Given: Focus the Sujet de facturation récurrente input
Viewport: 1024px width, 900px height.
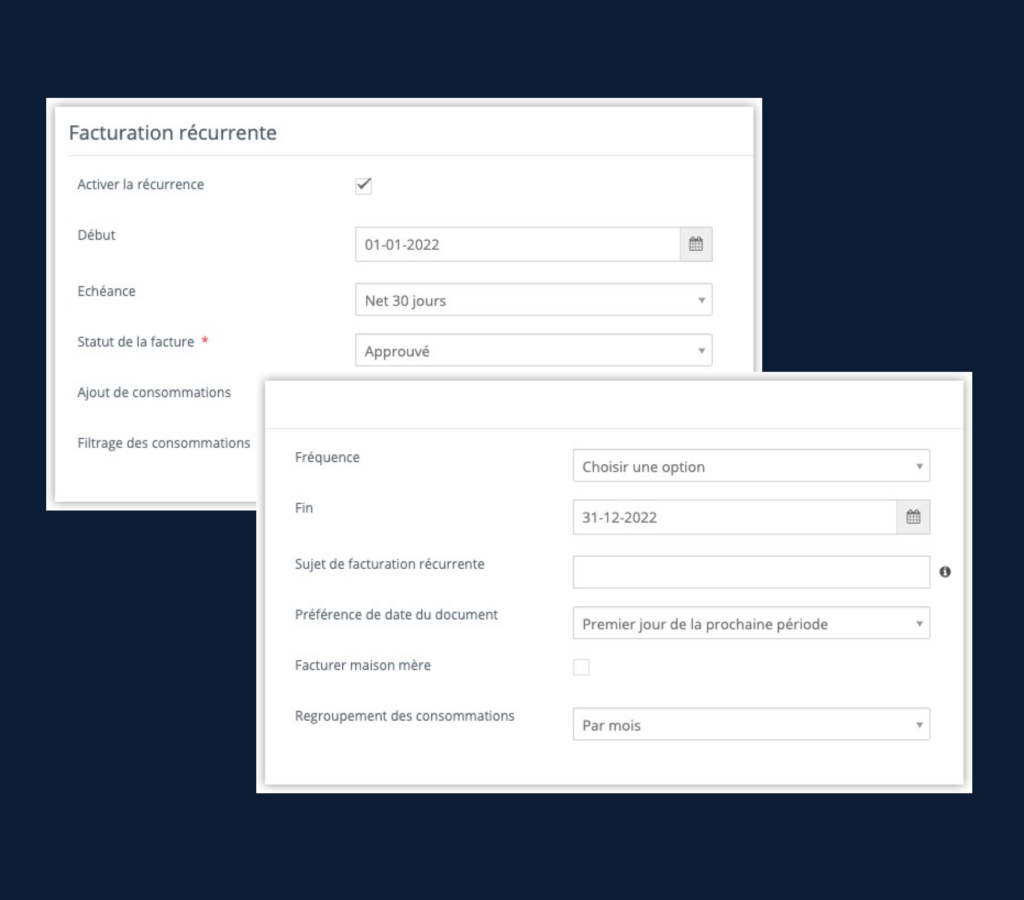Looking at the screenshot, I should pos(751,572).
